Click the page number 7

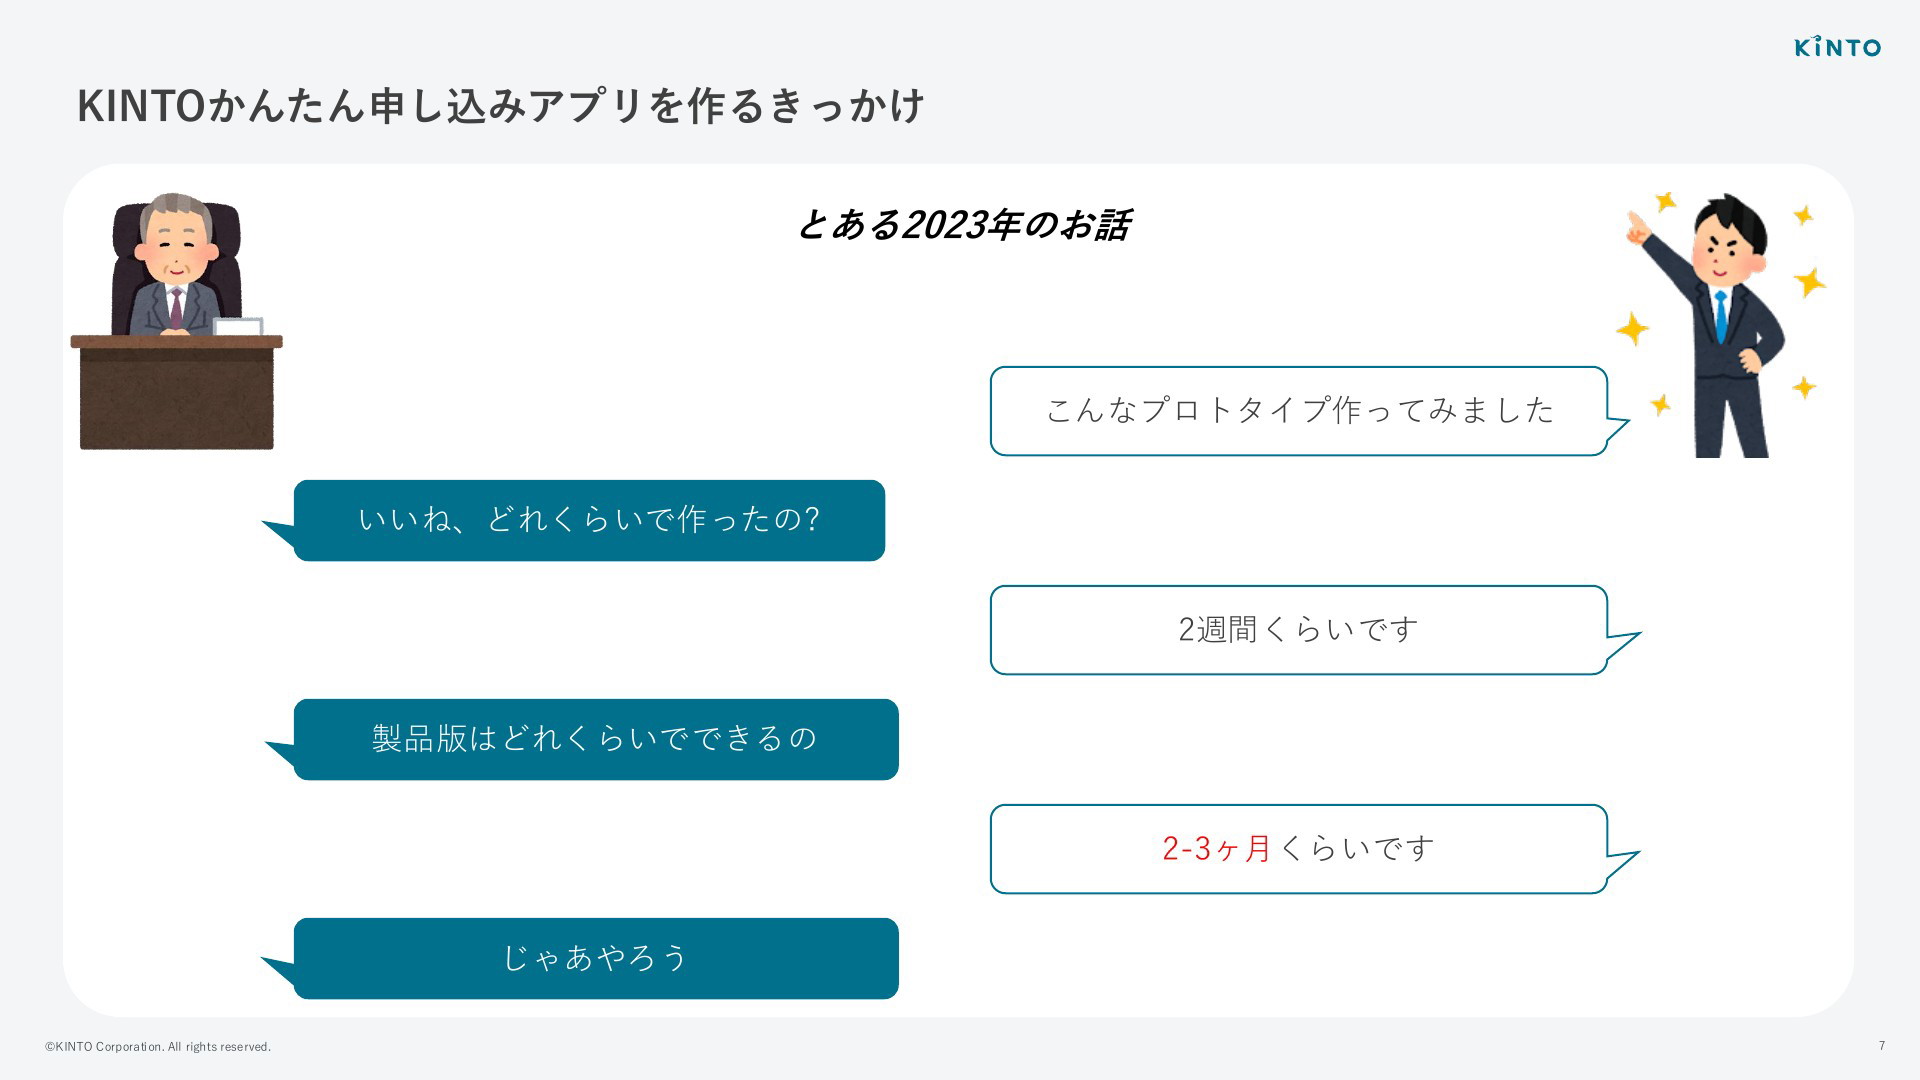coord(1882,1046)
